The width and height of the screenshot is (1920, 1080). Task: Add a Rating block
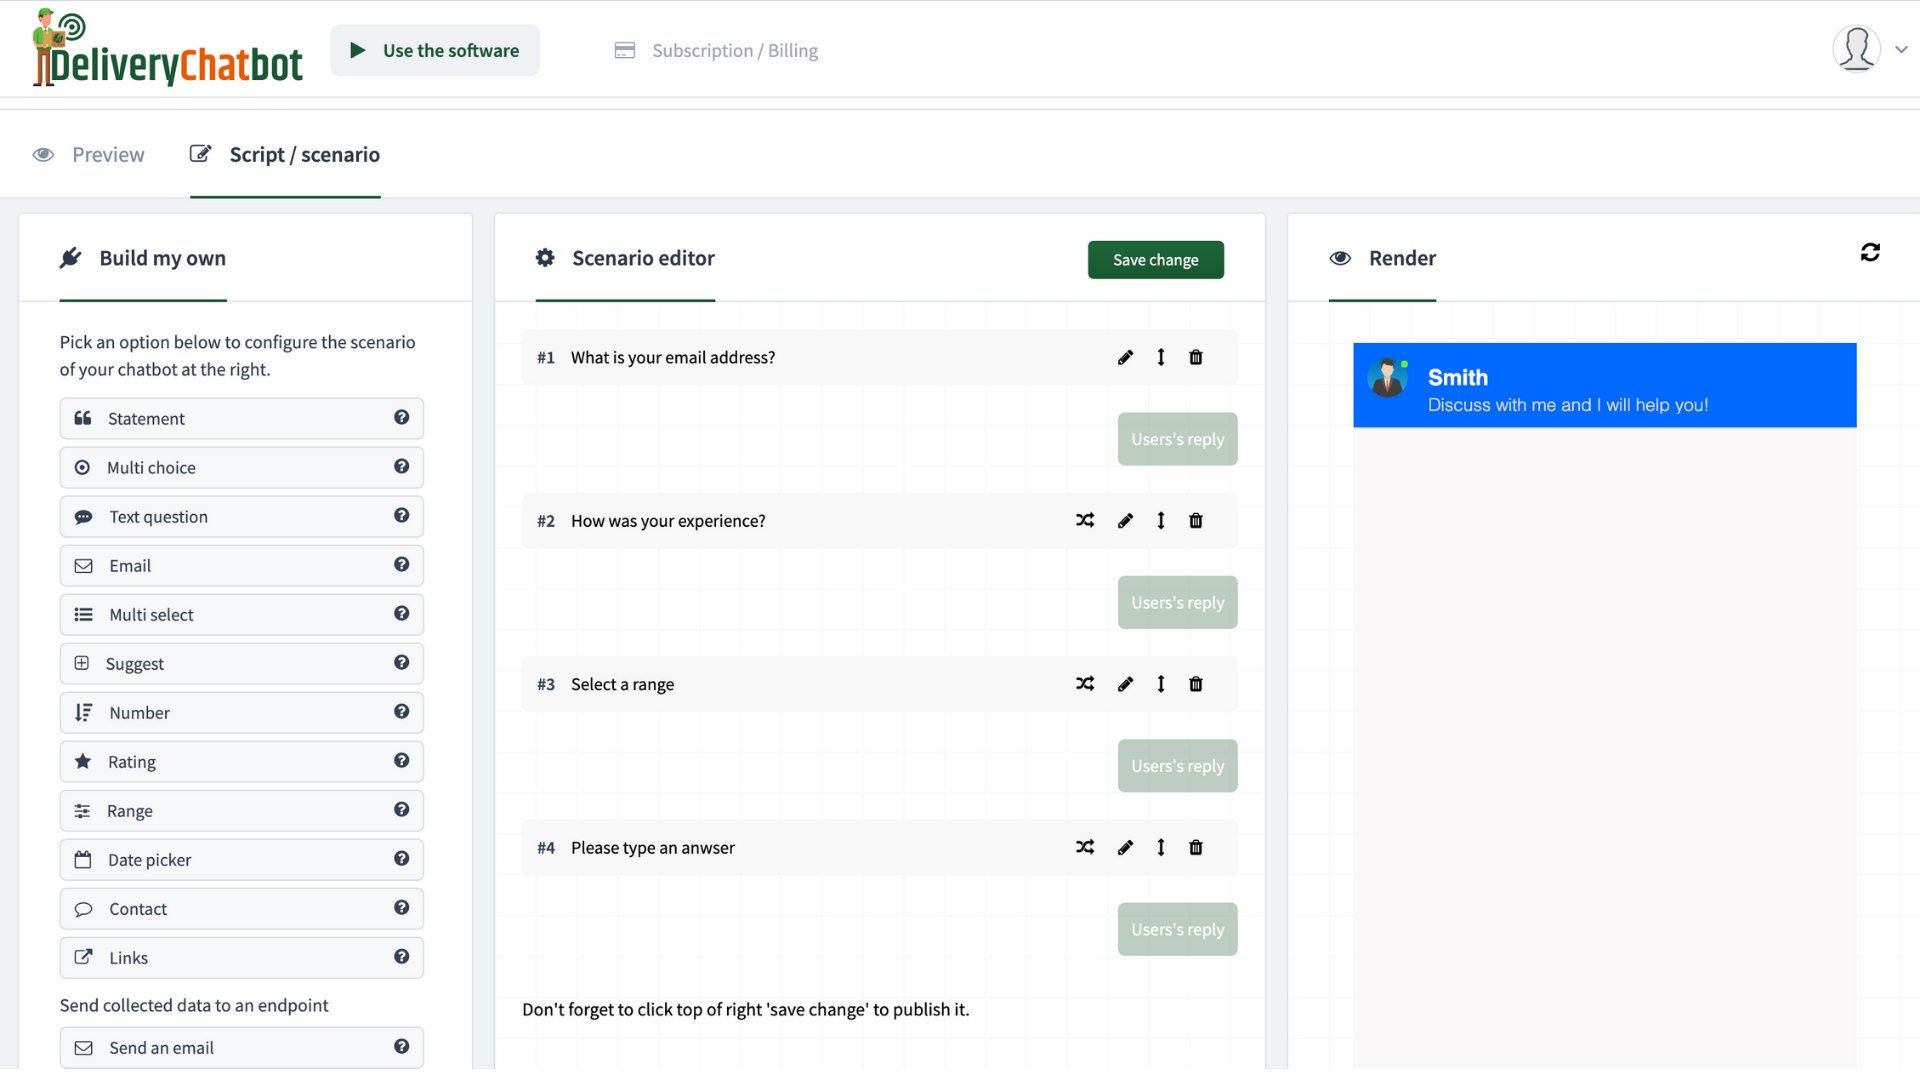point(241,761)
